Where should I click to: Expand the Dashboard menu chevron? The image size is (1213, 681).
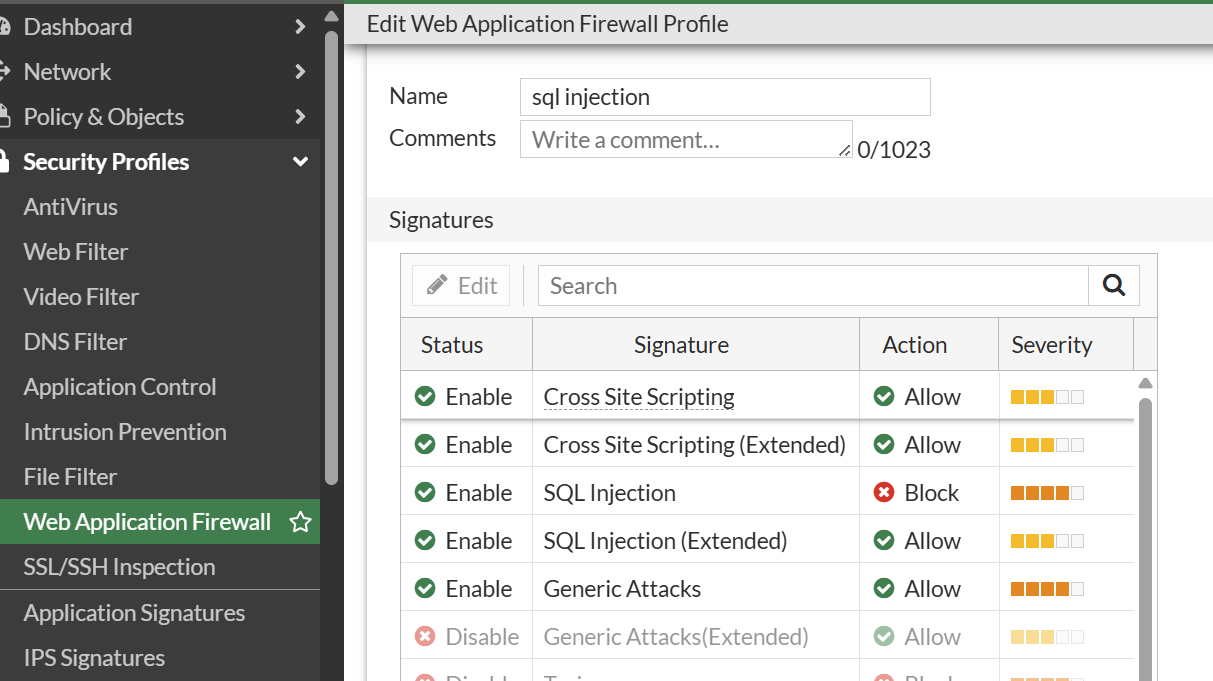pos(300,27)
